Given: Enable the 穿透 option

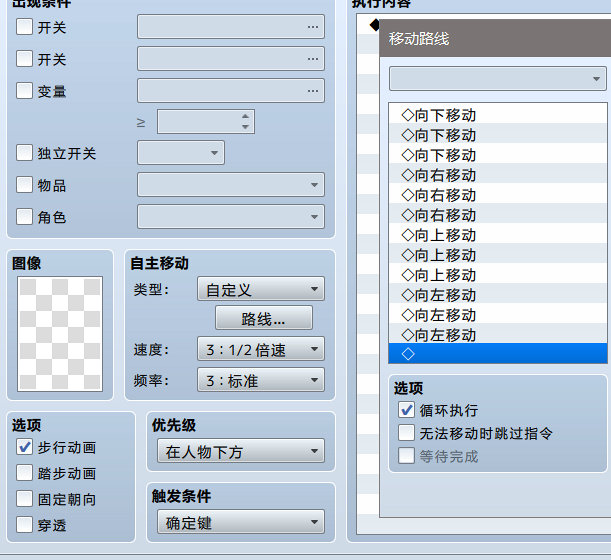Looking at the screenshot, I should point(24,525).
